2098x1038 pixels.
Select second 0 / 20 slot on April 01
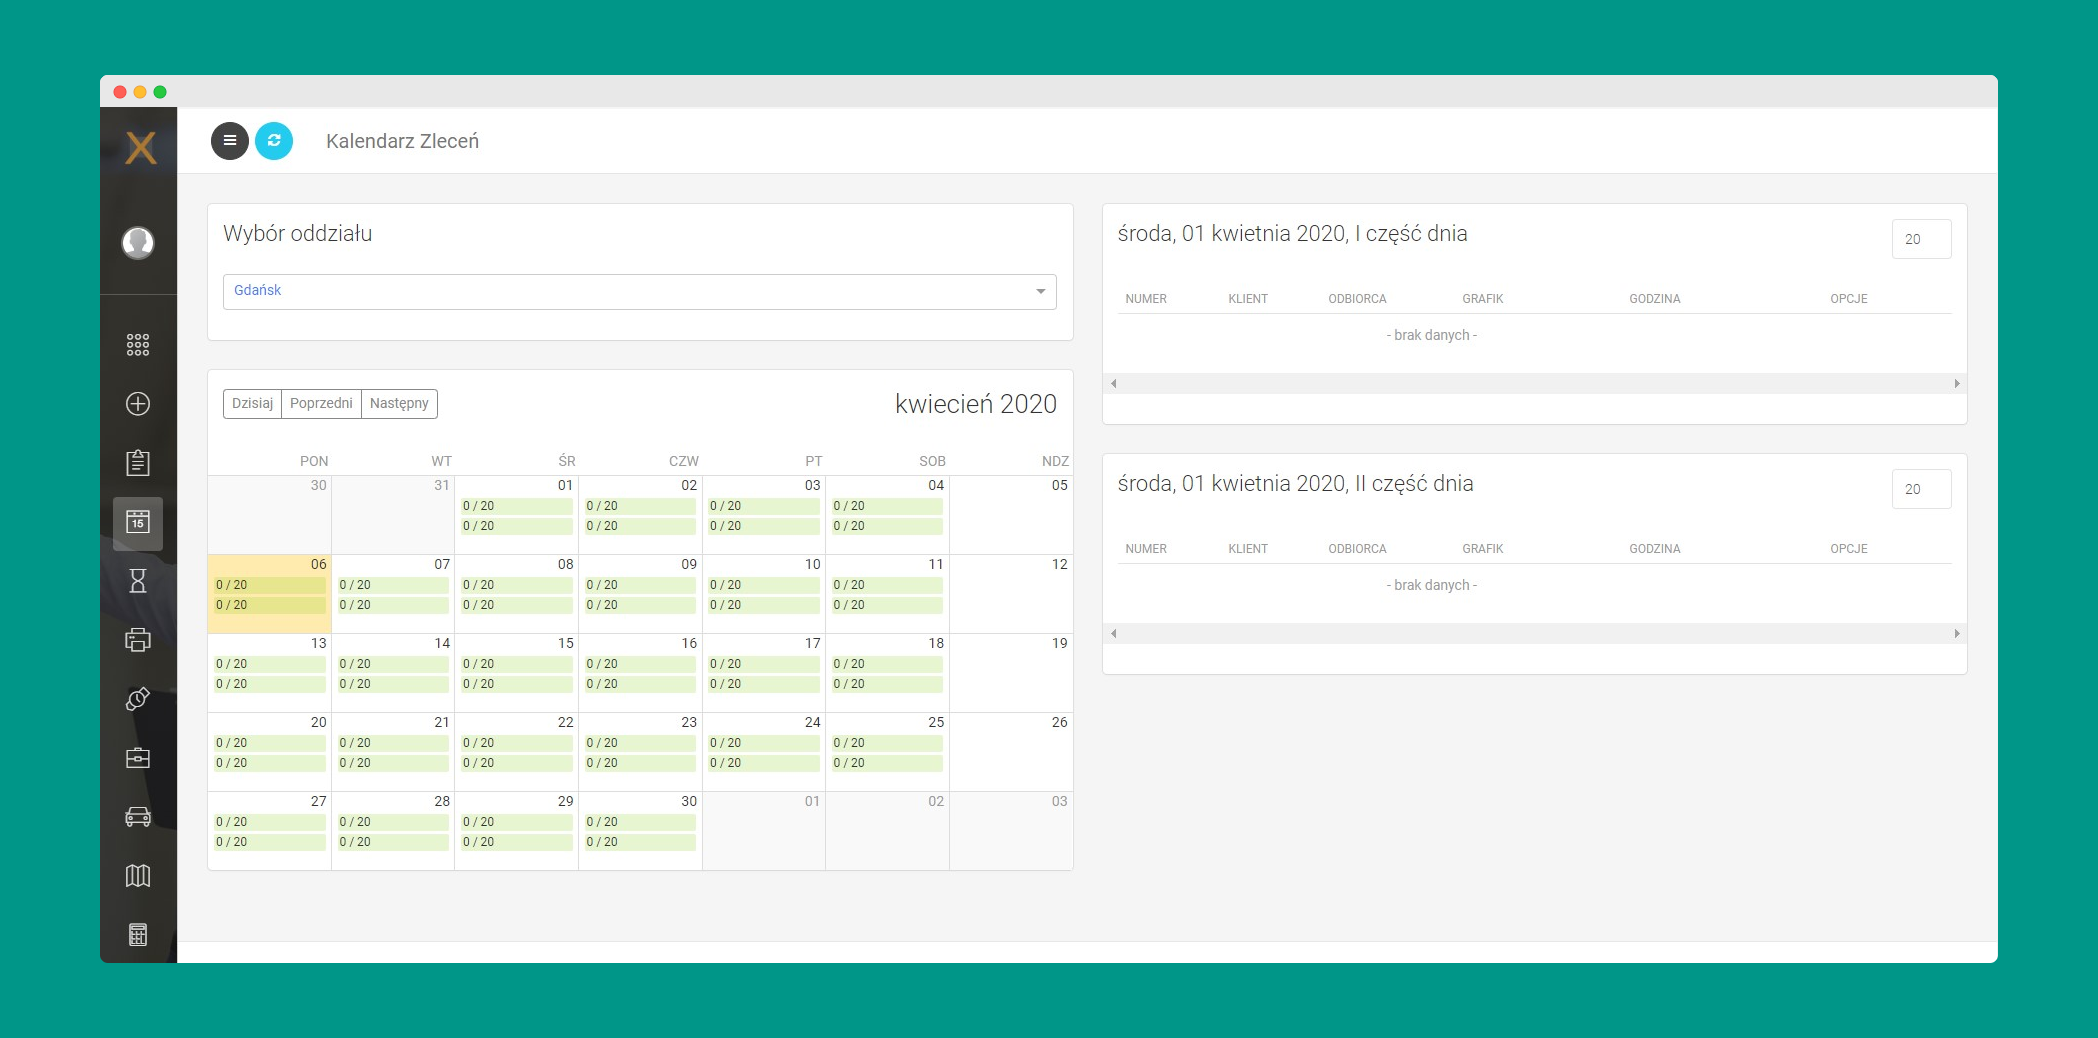point(516,526)
